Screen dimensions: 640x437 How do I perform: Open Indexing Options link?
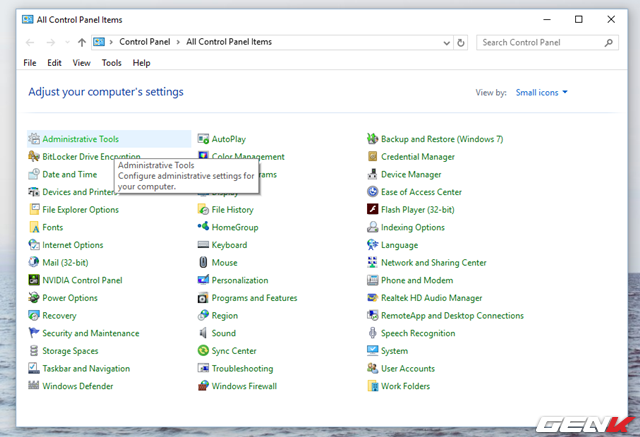tap(413, 227)
